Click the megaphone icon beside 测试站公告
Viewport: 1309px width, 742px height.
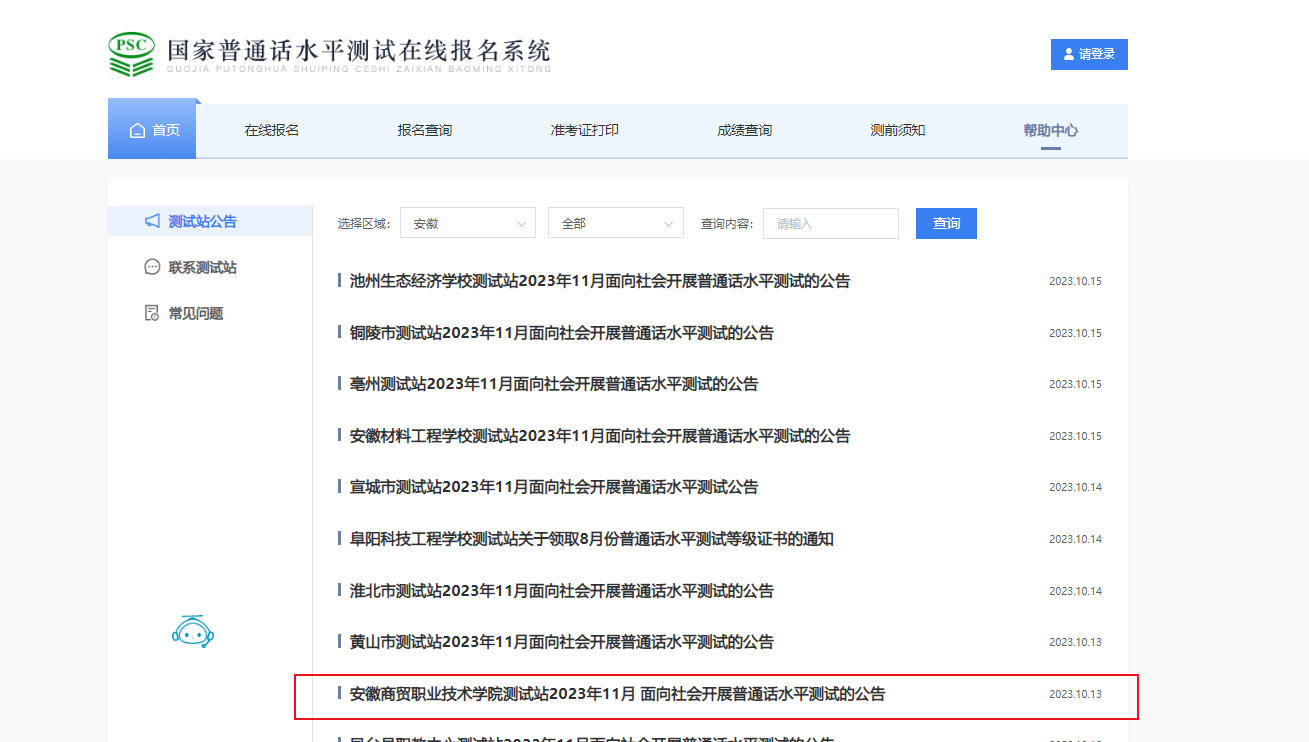point(152,221)
